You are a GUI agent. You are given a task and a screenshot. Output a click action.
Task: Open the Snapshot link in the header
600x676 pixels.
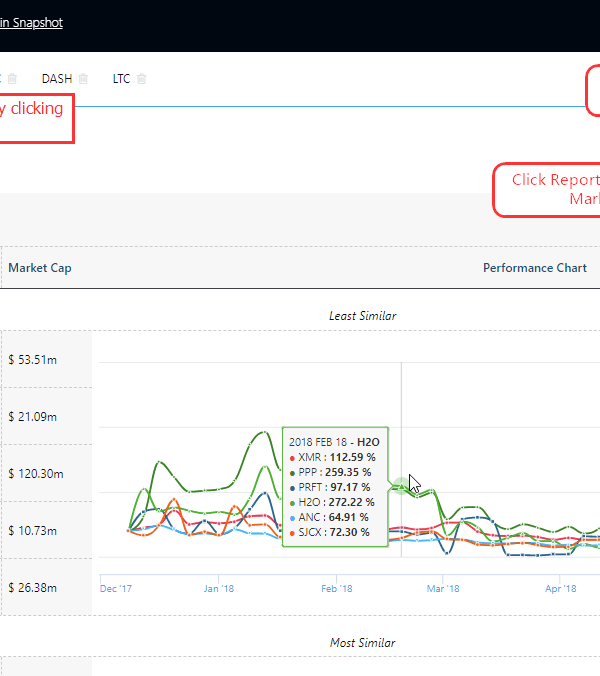point(31,22)
